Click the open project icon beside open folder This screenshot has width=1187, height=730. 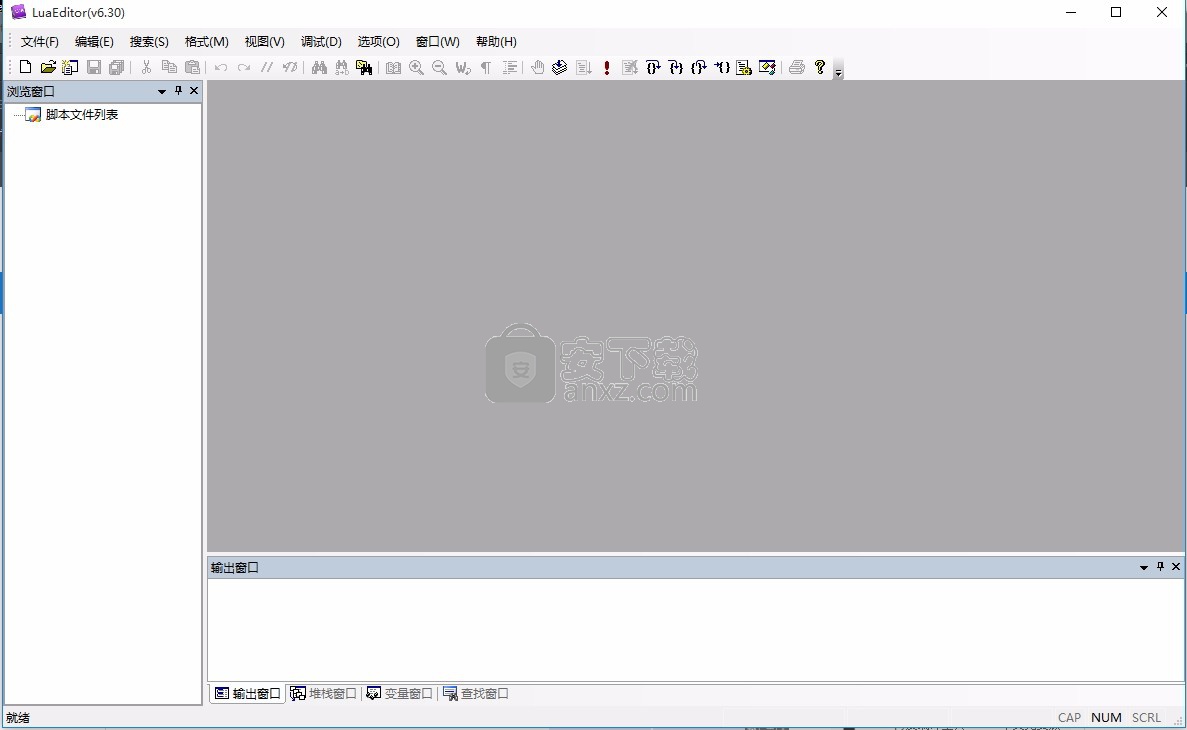pyautogui.click(x=70, y=67)
